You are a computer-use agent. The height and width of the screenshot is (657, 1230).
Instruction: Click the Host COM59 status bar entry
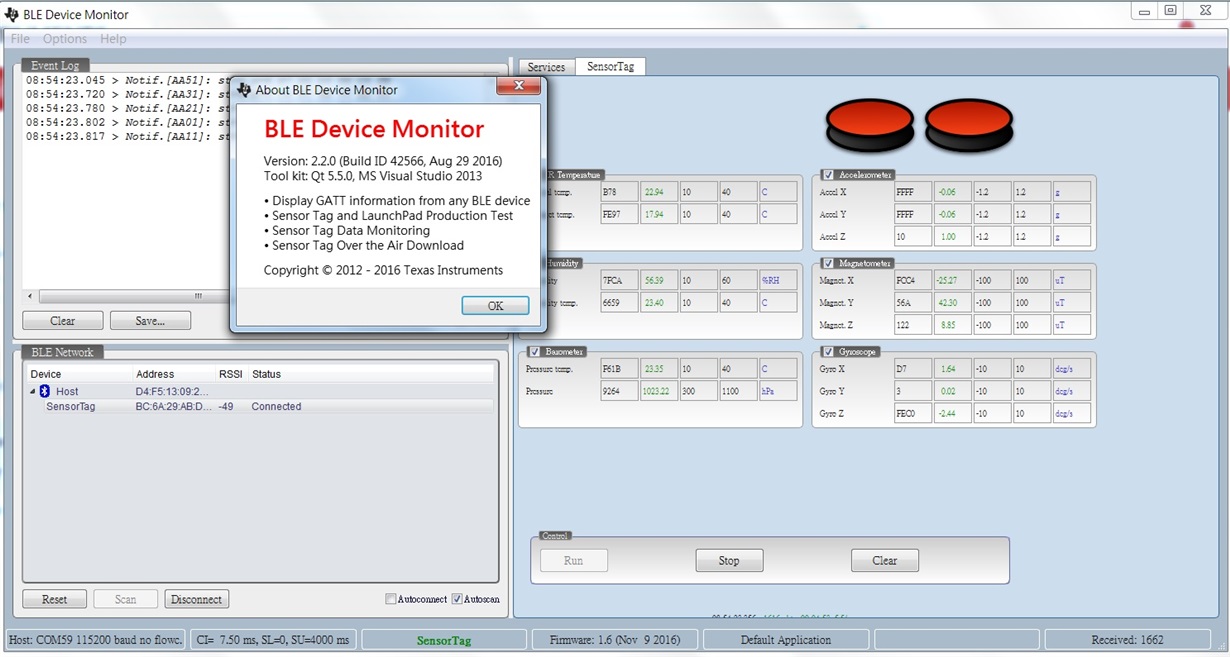pyautogui.click(x=97, y=640)
